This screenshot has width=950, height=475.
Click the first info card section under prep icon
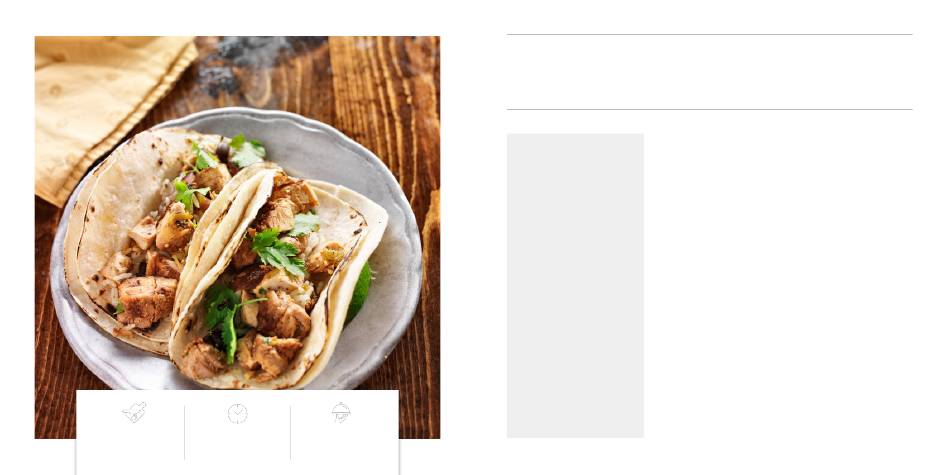(x=130, y=433)
